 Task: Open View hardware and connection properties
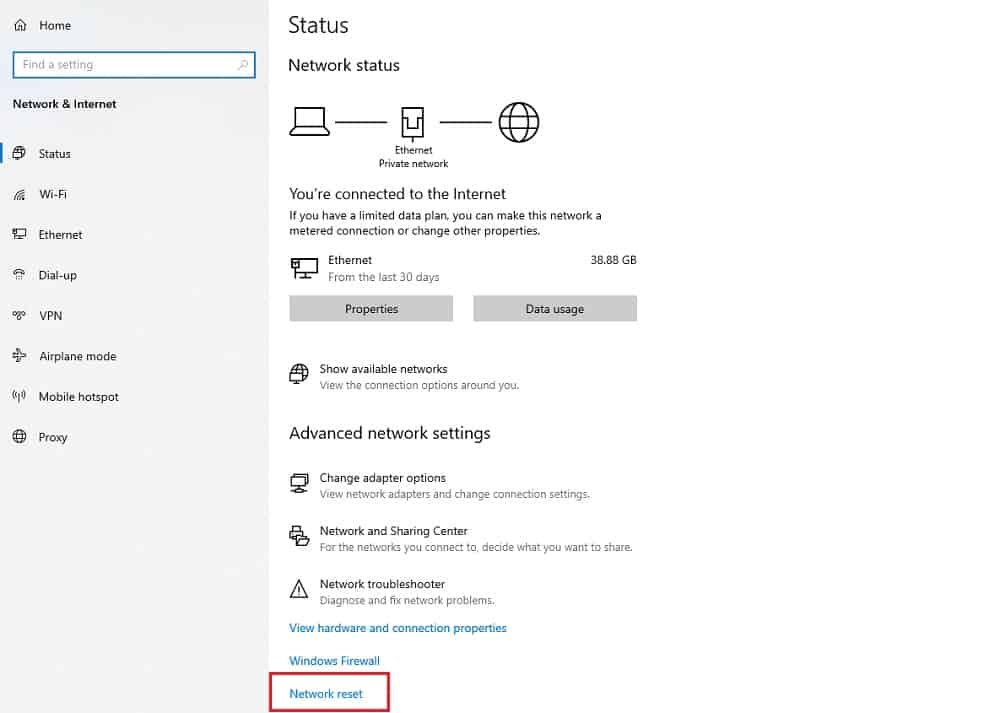(x=397, y=628)
